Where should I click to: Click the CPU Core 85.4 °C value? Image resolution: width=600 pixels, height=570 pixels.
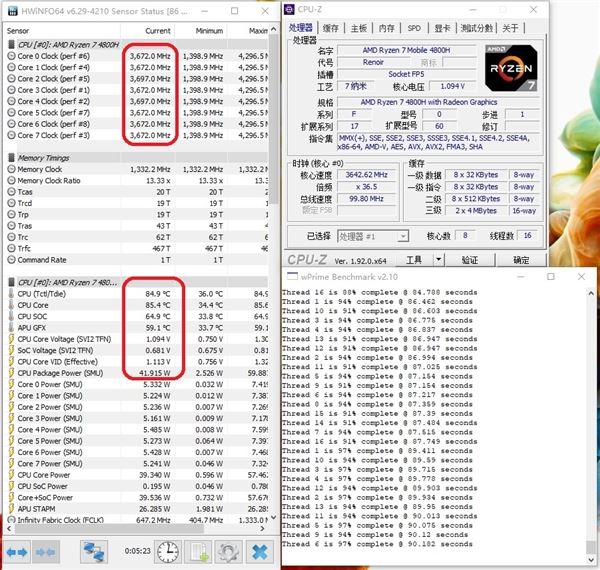click(158, 305)
